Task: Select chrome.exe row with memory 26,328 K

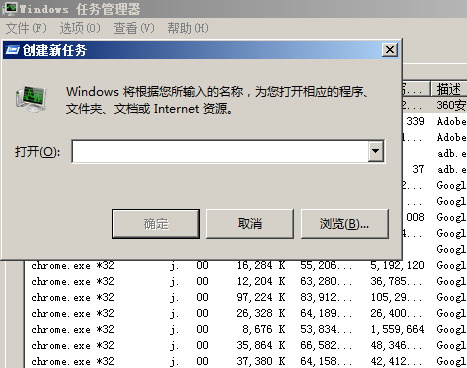Action: coord(246,313)
